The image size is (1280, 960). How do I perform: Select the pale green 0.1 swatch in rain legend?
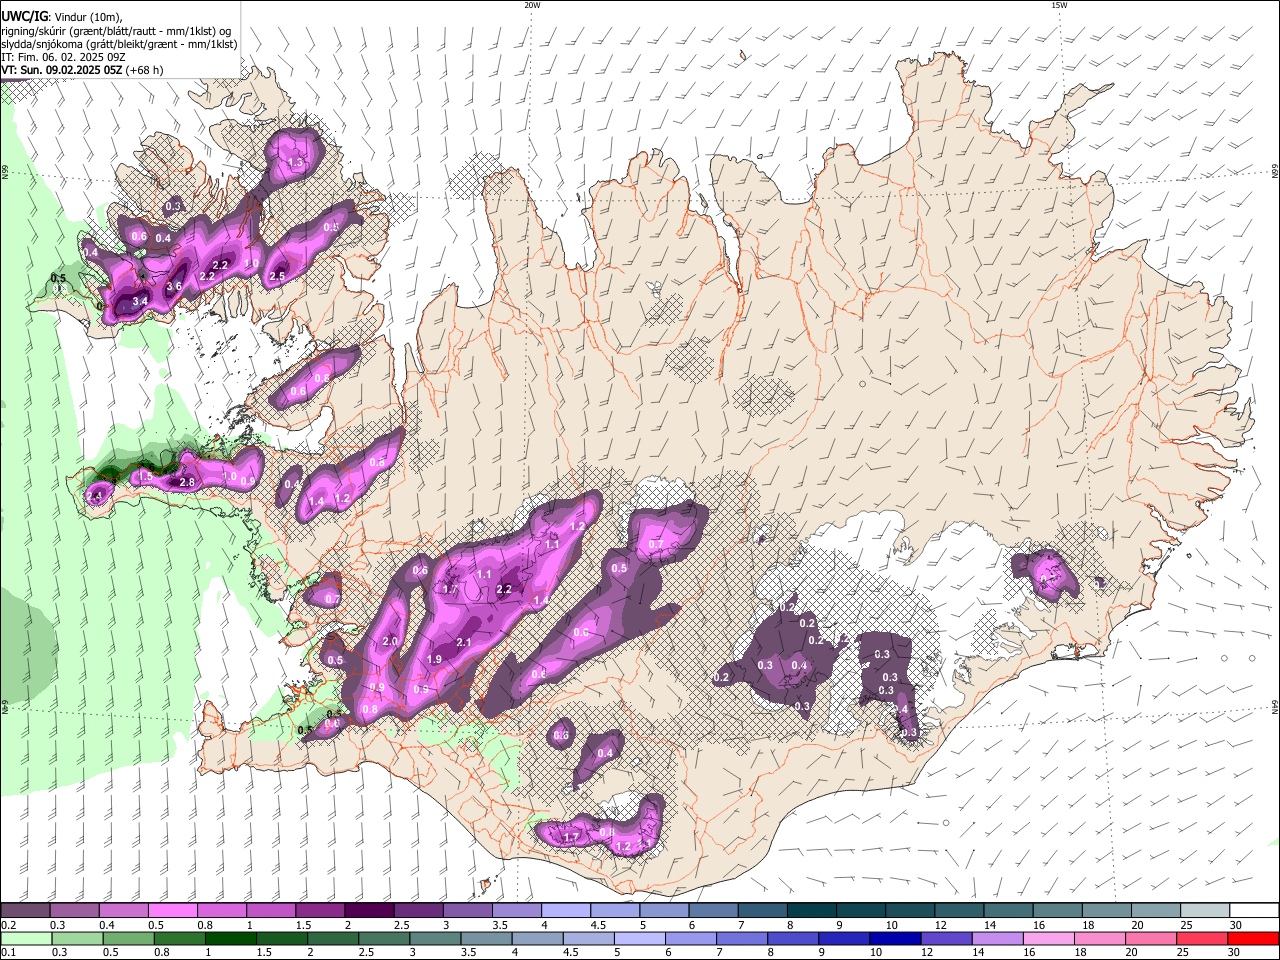(26, 939)
